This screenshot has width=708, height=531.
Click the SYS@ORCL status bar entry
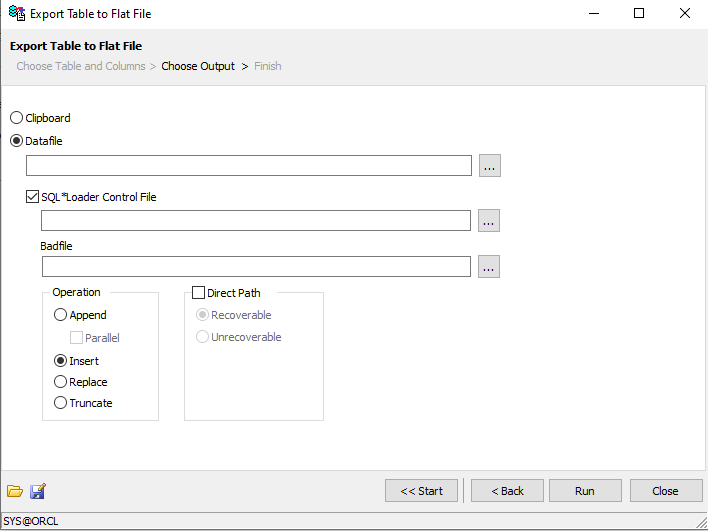pos(31,521)
